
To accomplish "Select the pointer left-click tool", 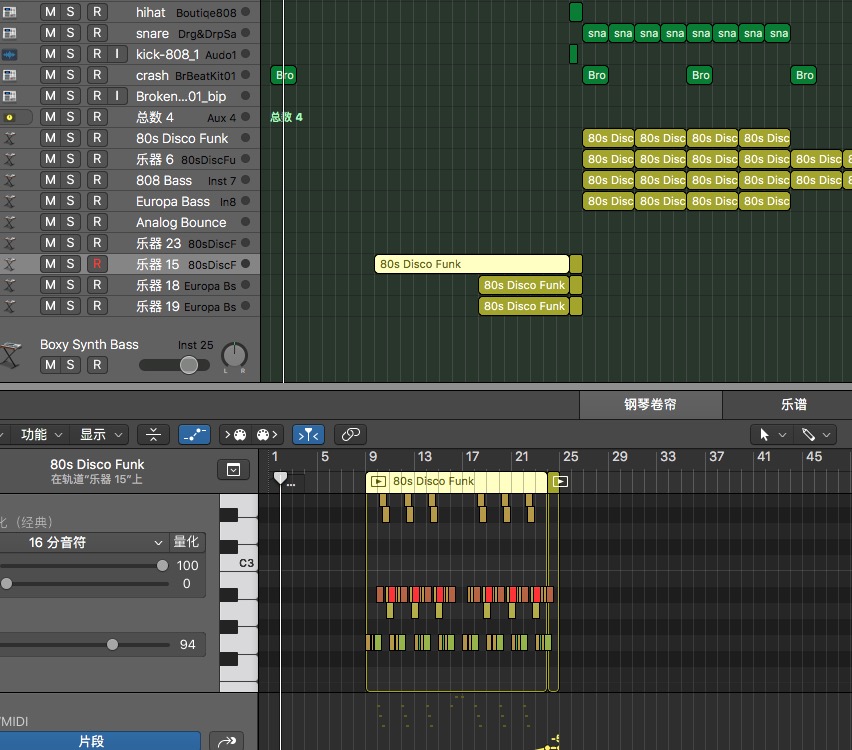I will [x=764, y=434].
